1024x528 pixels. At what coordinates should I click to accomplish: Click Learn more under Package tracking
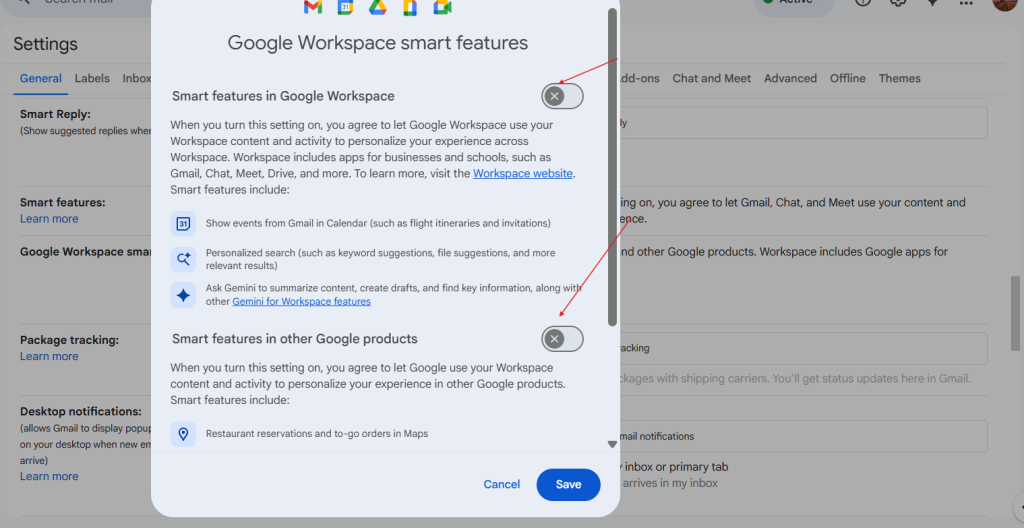coord(49,357)
